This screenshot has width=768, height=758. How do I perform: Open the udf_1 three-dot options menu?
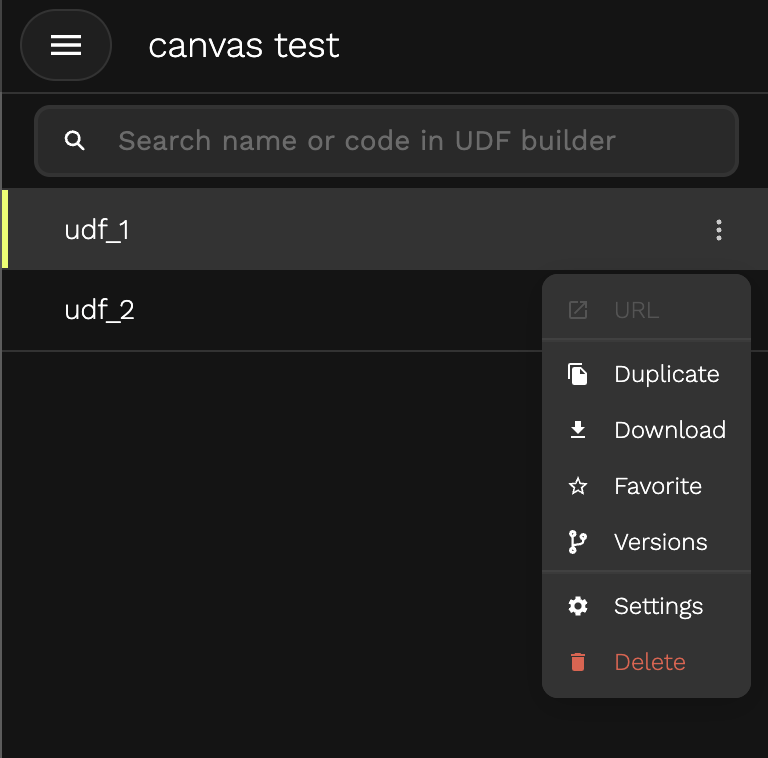pyautogui.click(x=719, y=230)
